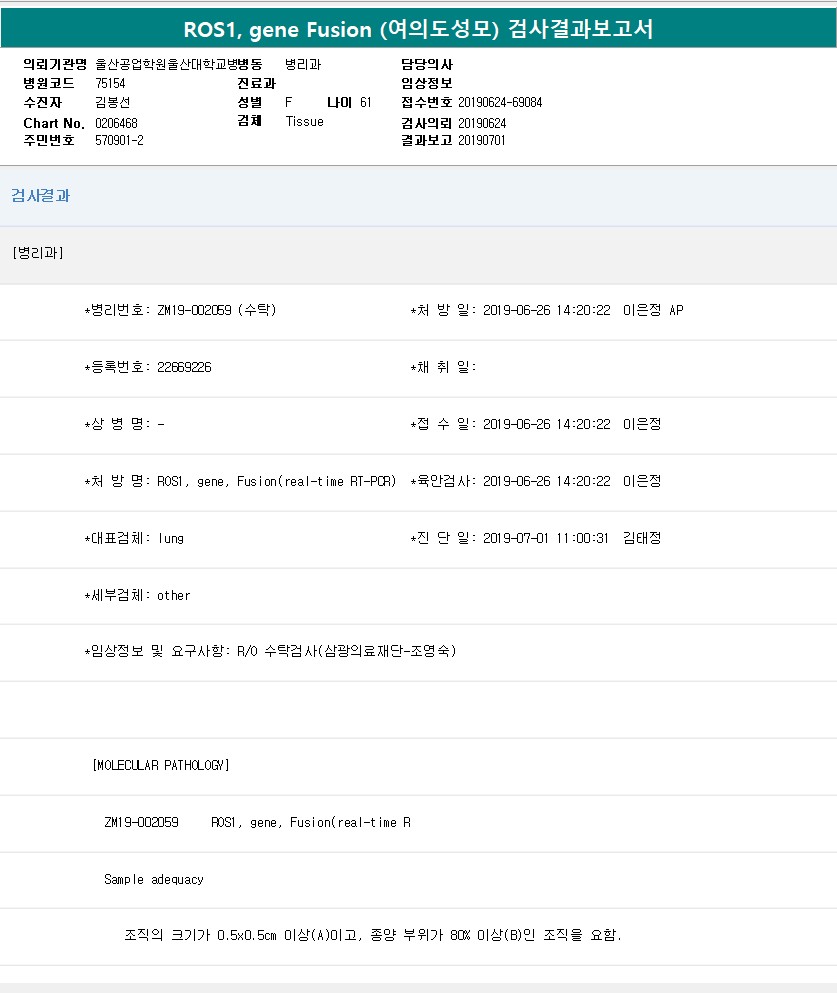Click the [병리과] section label
Viewport: 837px width, 993px height.
pos(38,253)
